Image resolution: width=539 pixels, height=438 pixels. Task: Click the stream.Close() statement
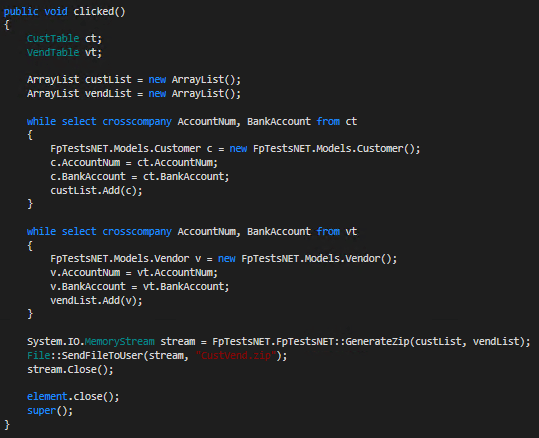pos(70,370)
